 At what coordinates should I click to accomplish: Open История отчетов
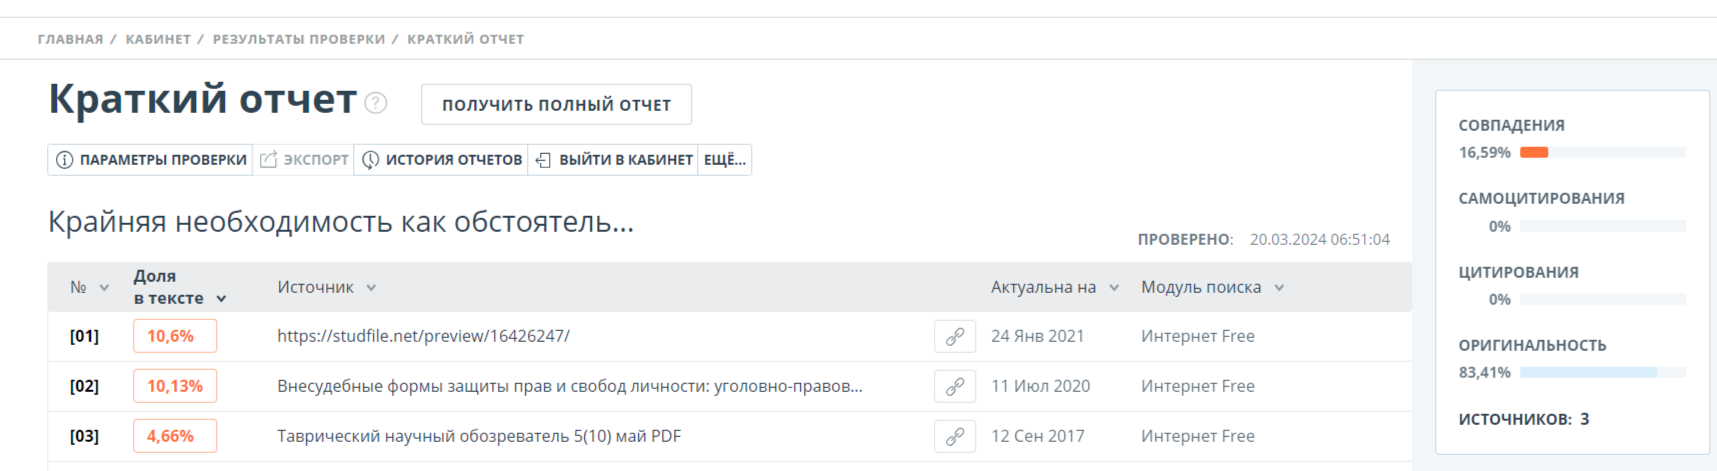(441, 160)
